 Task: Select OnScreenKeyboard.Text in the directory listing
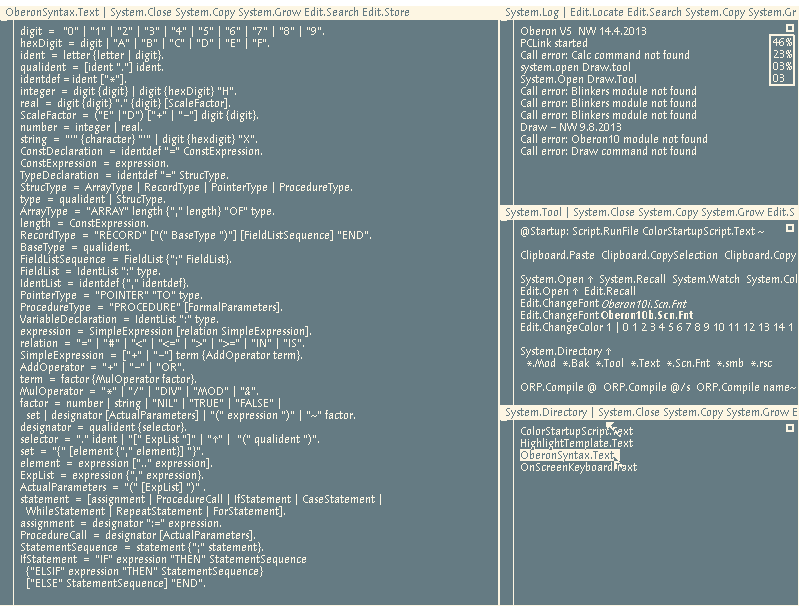tap(578, 467)
